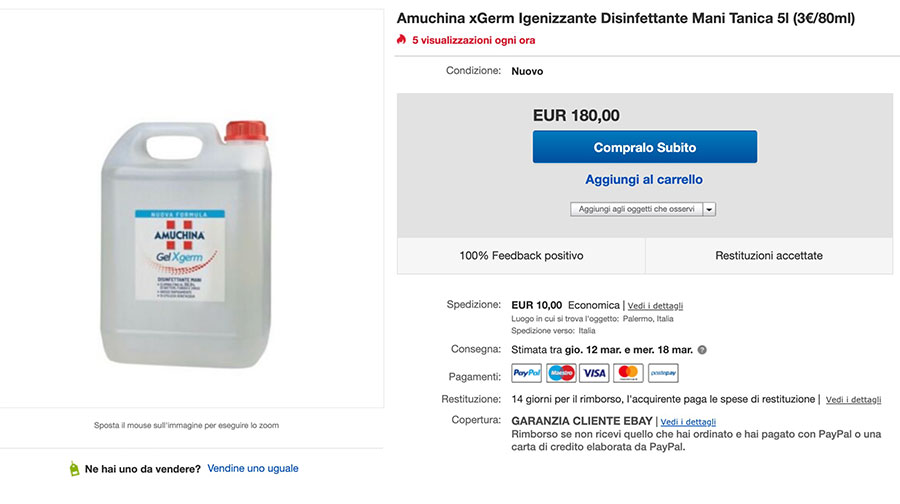Click 'Aggiungi agli oggetti che osservi' button
The height and width of the screenshot is (504, 900).
(x=636, y=210)
